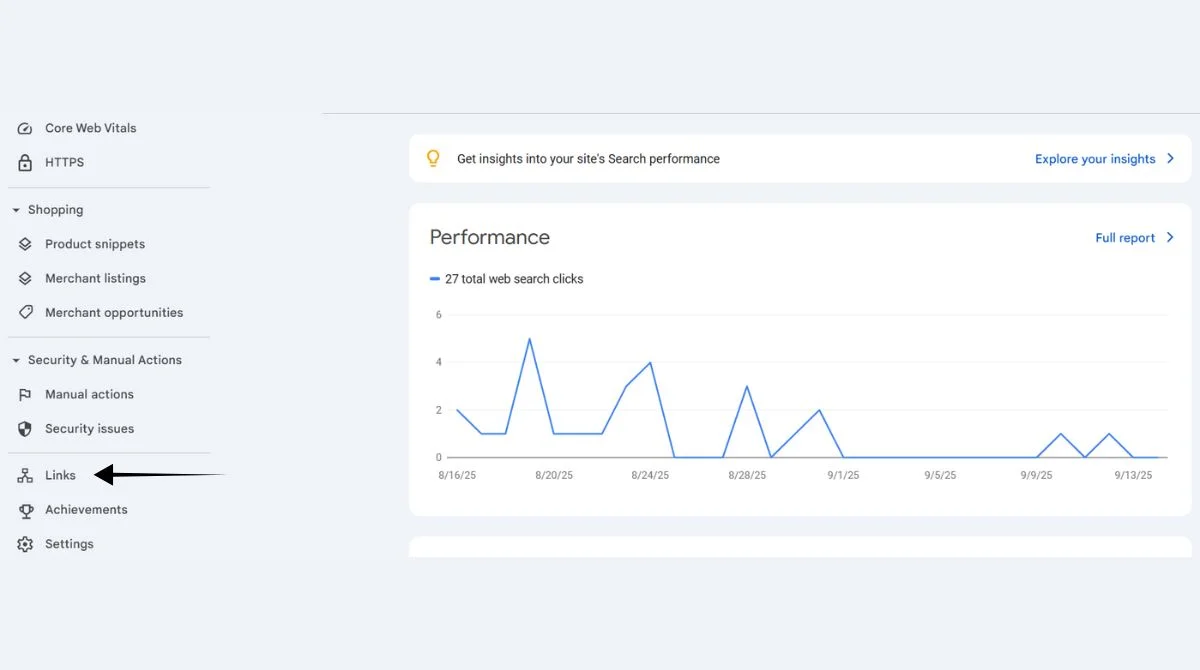Screen dimensions: 1200x670
Task: Click Security & Manual Actions heading
Action: [105, 360]
